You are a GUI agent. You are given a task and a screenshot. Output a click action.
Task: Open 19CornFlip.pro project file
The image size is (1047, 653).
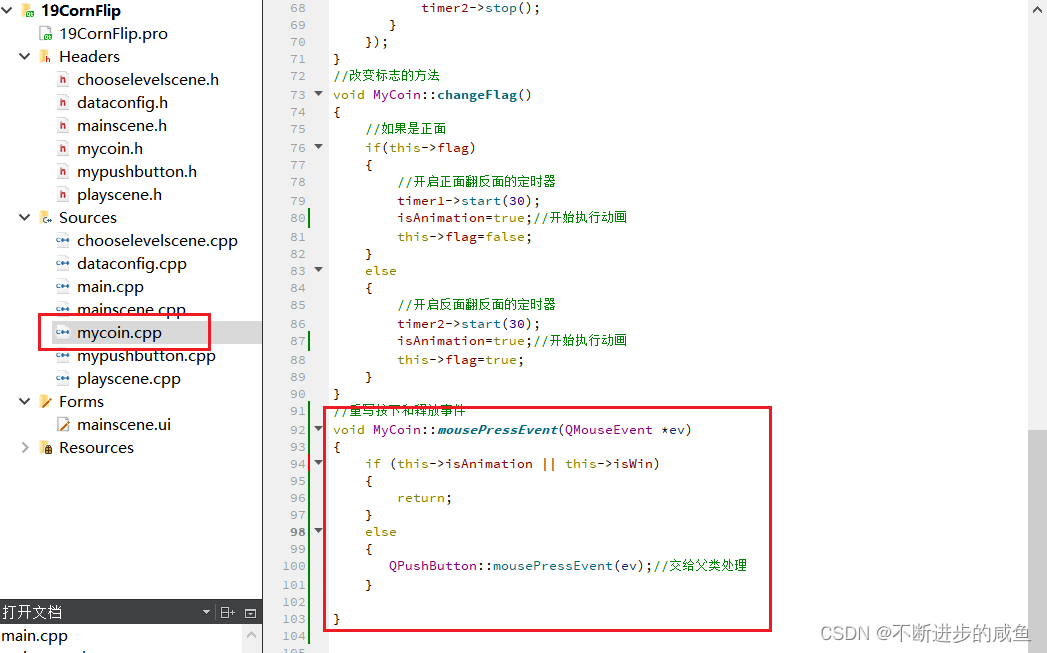click(x=113, y=33)
